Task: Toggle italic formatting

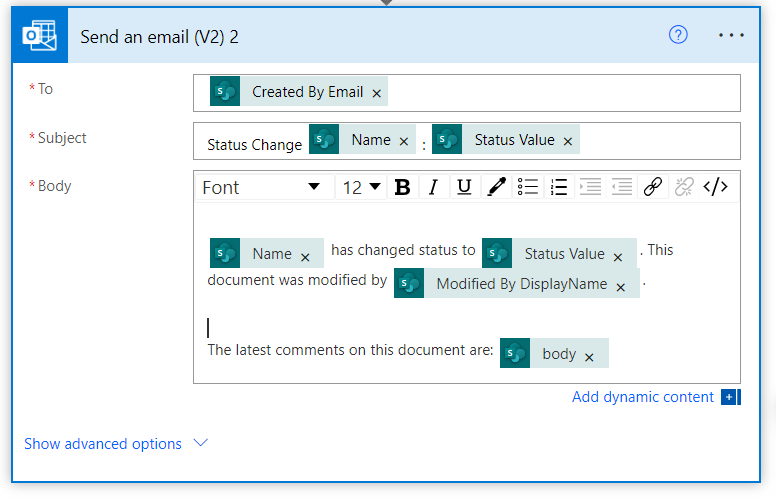Action: coord(434,187)
